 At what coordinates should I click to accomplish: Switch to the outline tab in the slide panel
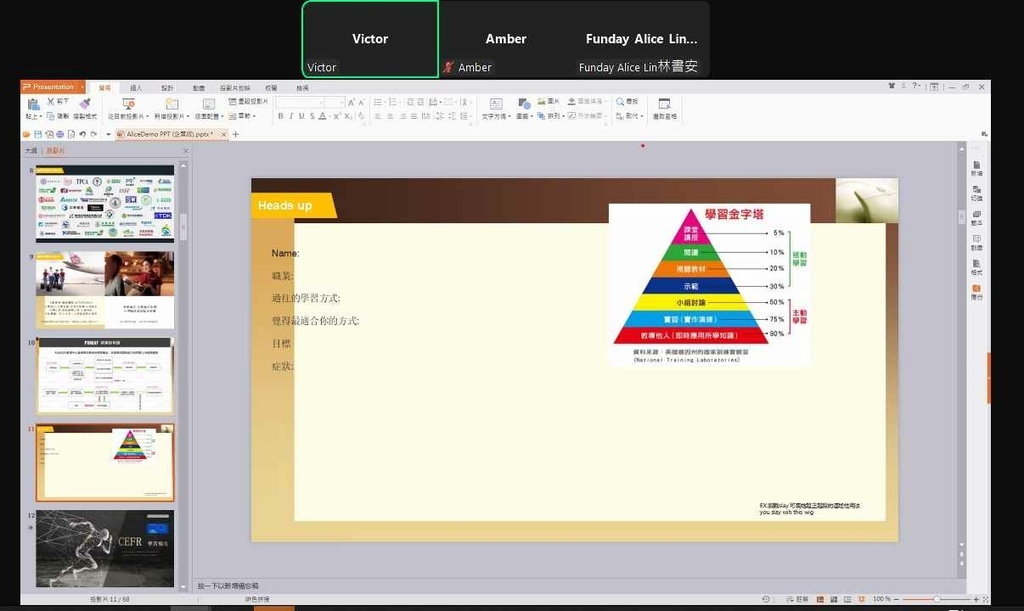[31, 151]
